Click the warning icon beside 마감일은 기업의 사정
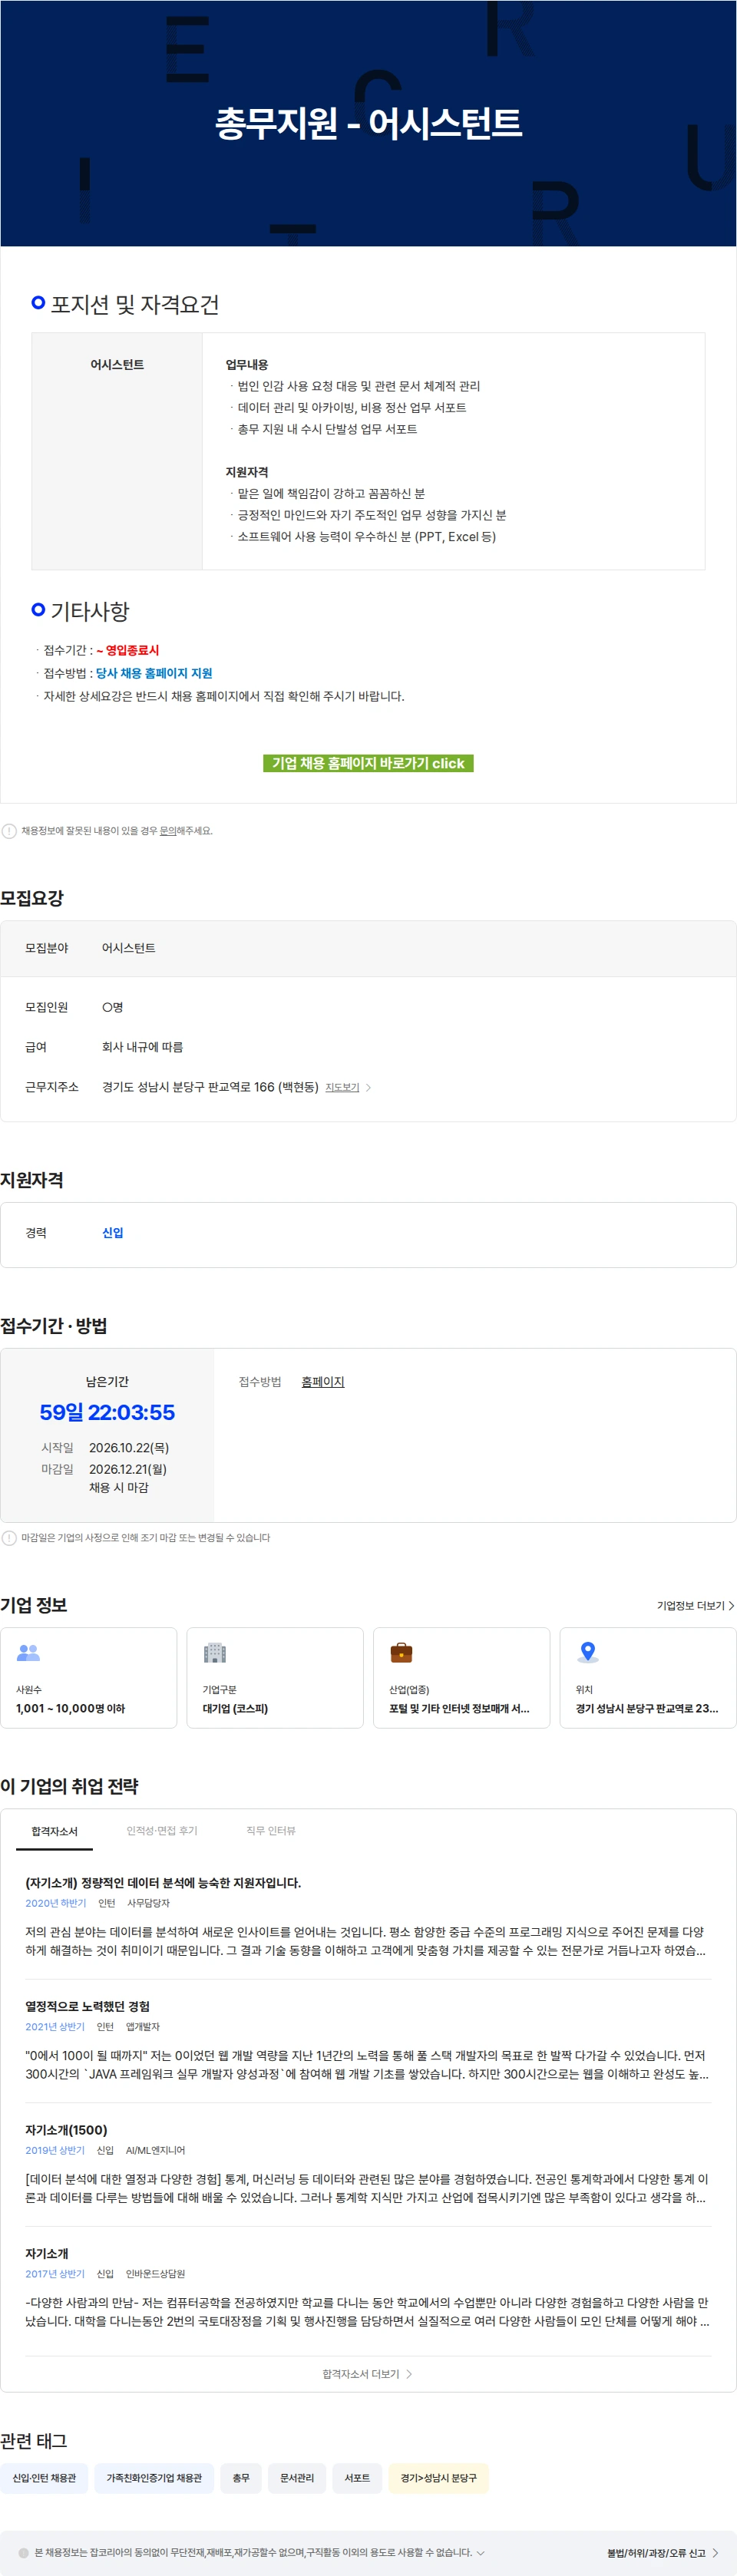The width and height of the screenshot is (737, 2576). [x=9, y=1537]
